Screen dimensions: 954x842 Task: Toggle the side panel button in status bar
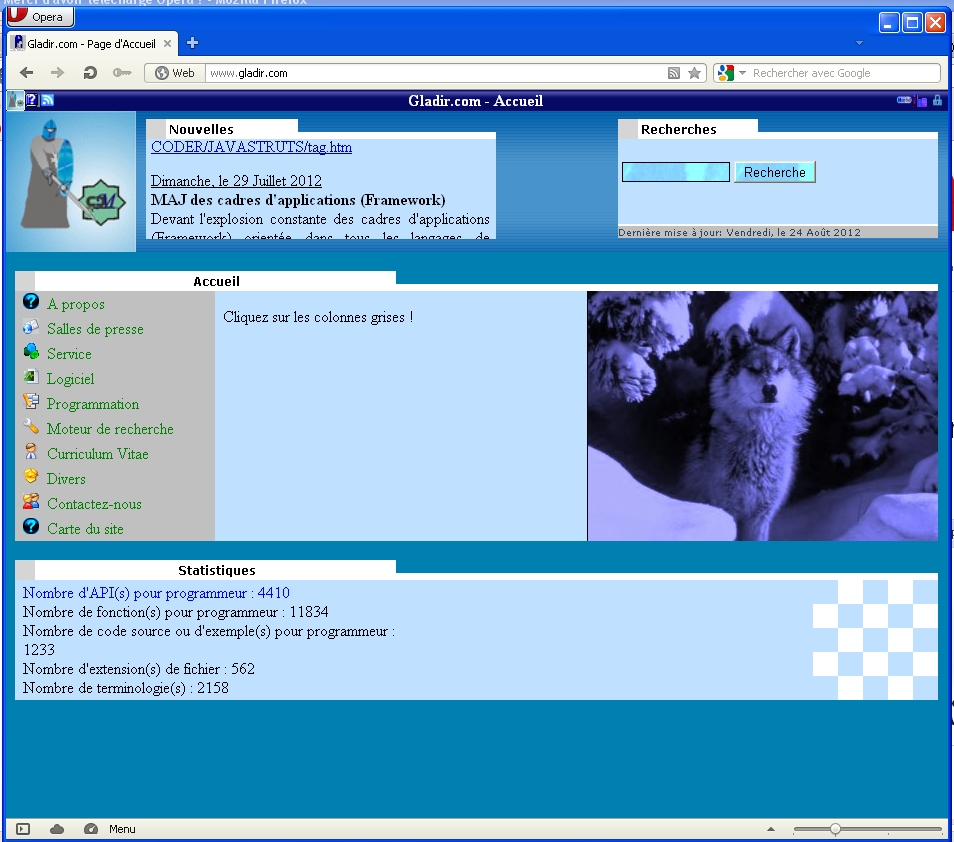(23, 829)
